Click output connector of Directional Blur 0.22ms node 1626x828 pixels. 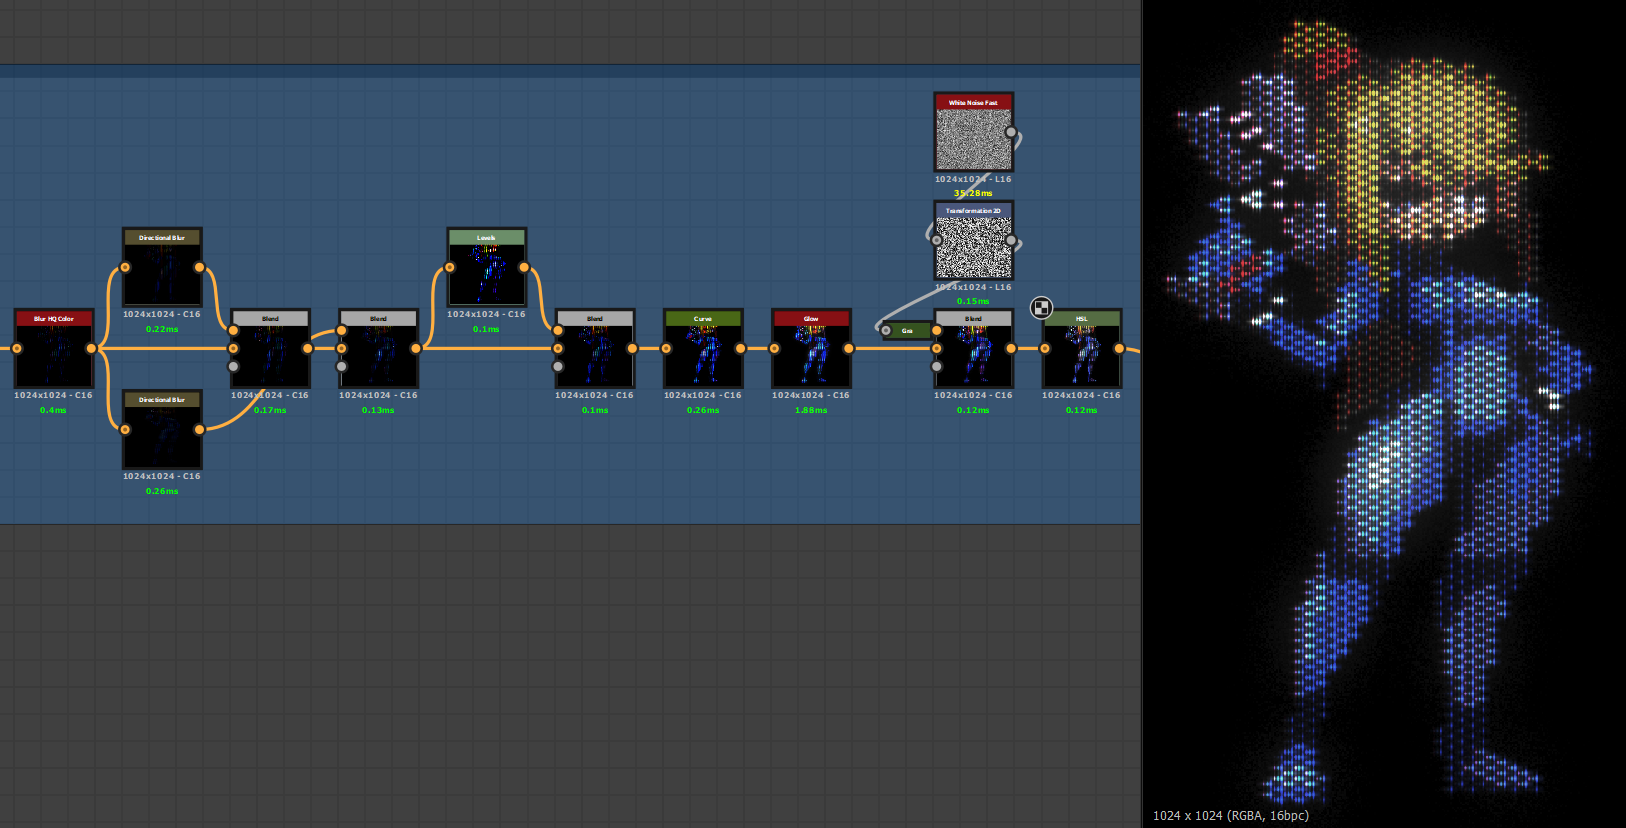199,267
